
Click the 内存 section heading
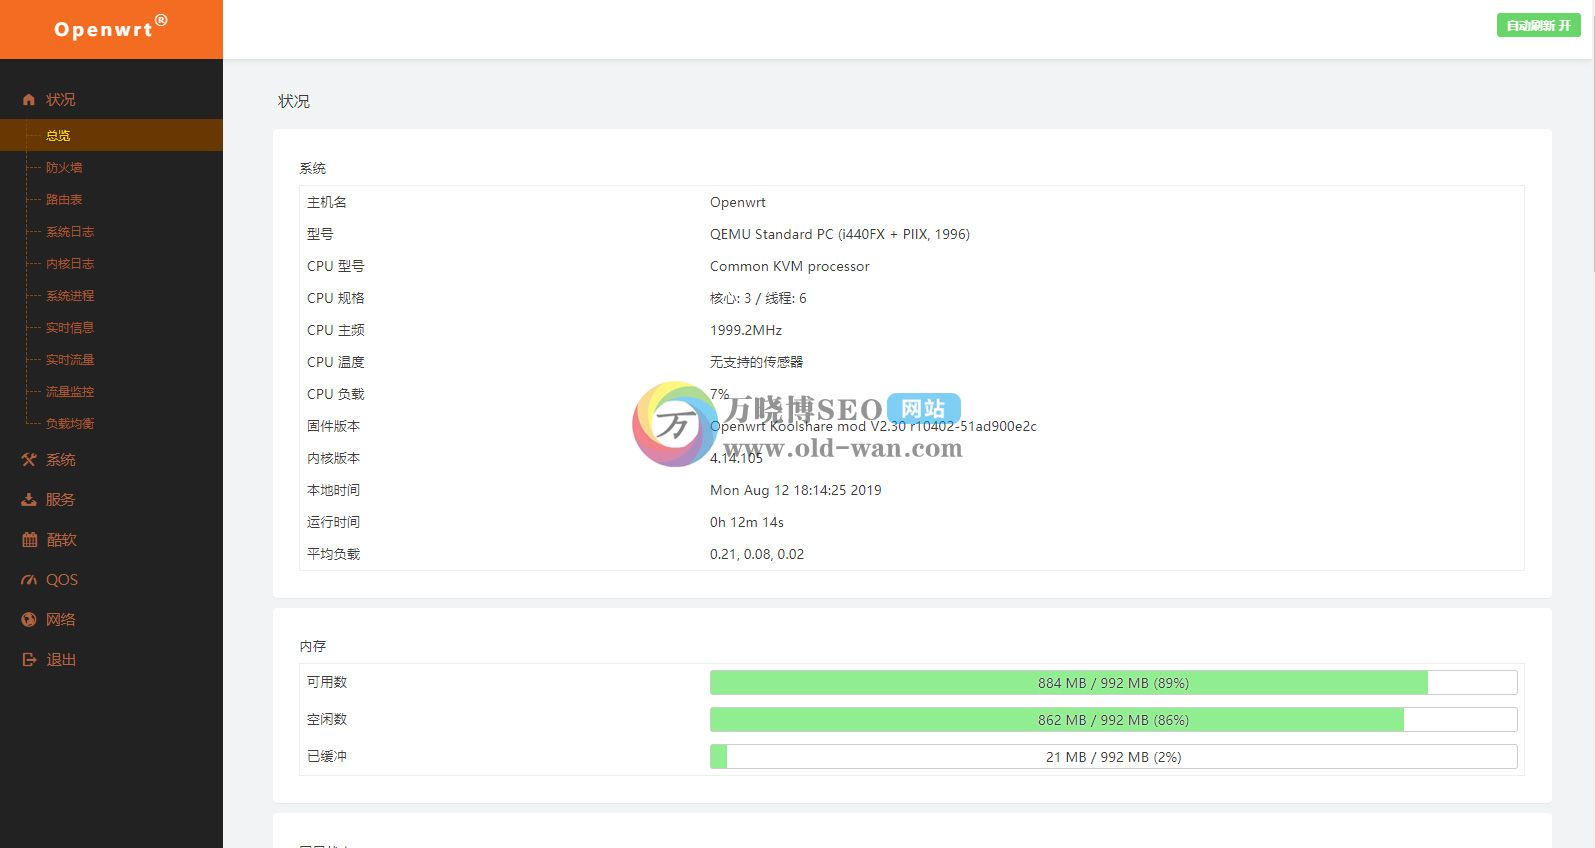coord(313,646)
